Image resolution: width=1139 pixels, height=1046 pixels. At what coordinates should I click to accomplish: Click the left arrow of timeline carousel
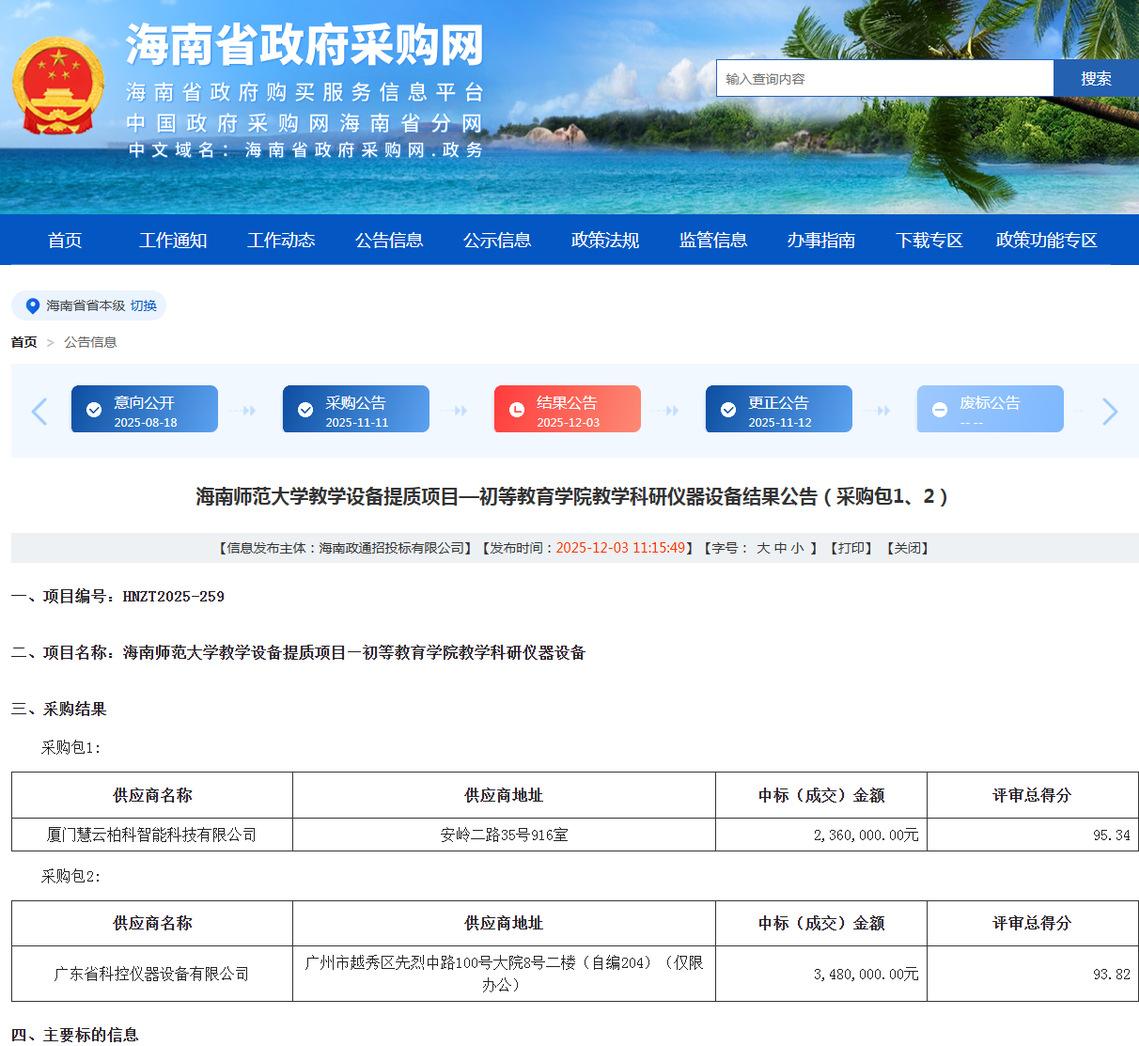(x=40, y=411)
